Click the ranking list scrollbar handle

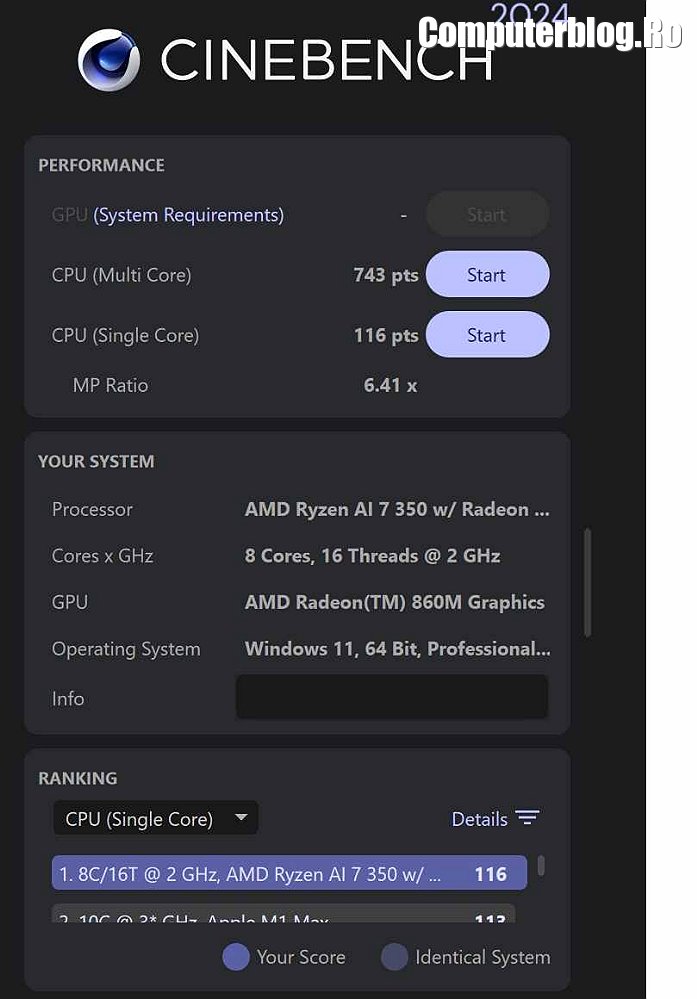click(541, 866)
